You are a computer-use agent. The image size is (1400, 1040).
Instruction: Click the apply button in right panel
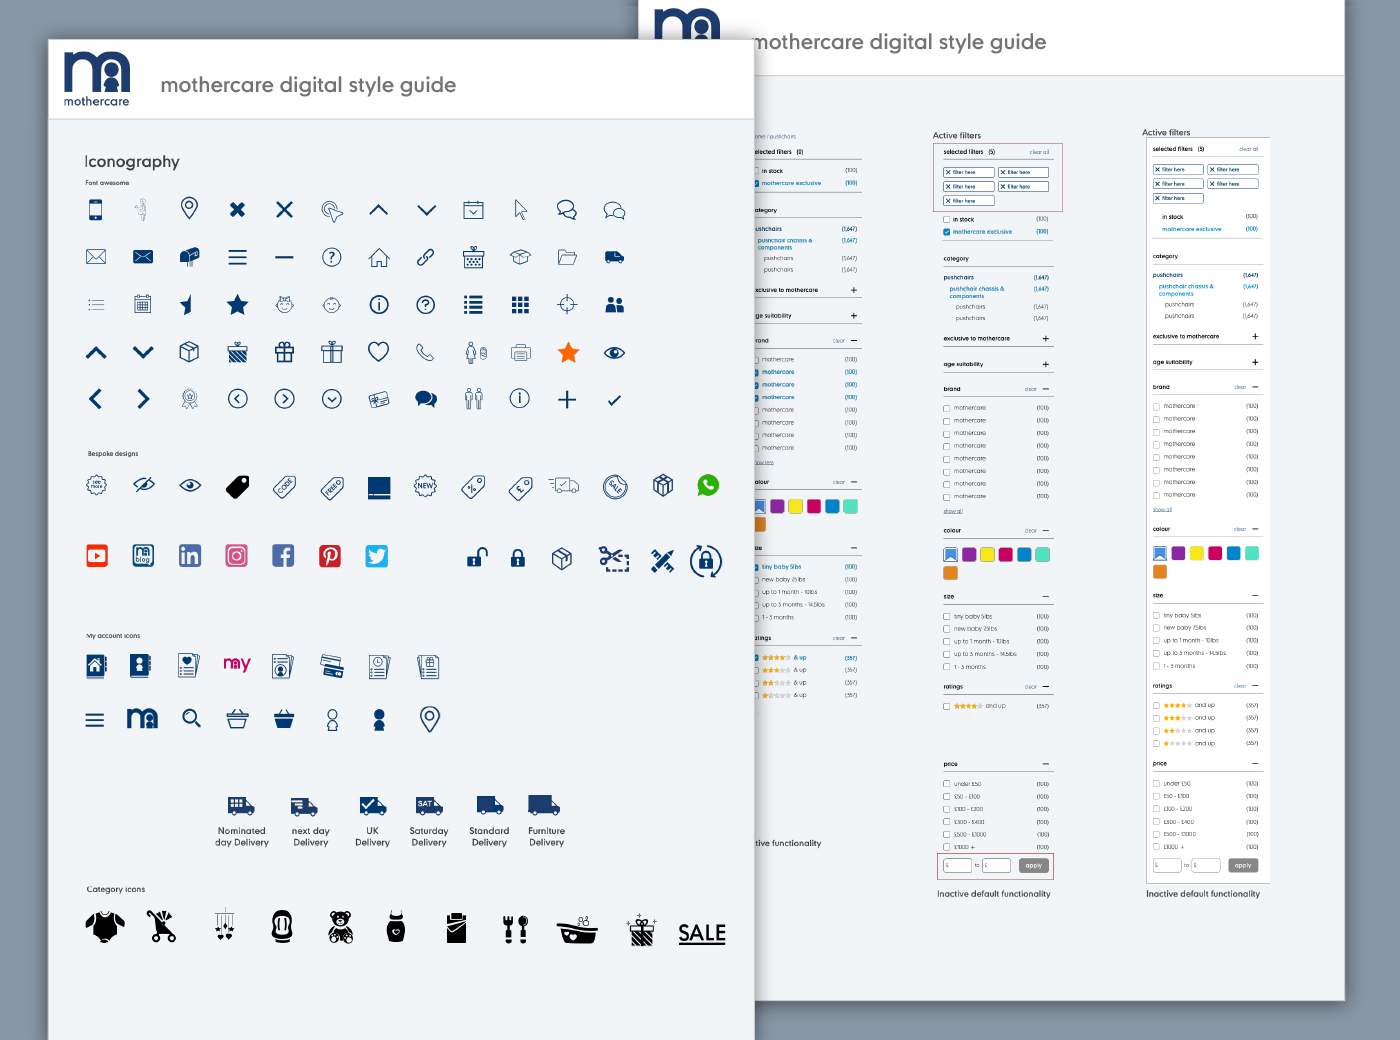[1243, 866]
